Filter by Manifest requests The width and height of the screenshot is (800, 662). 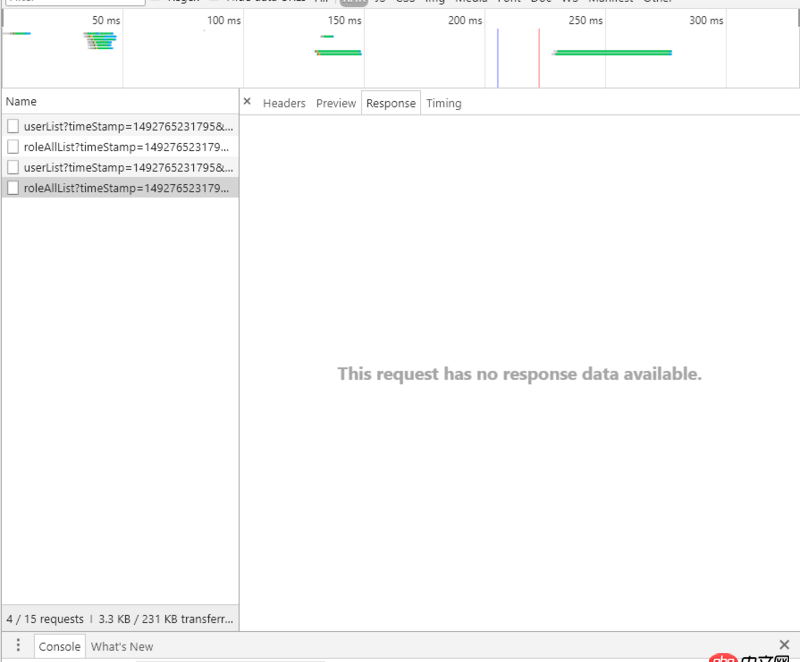tap(610, 2)
